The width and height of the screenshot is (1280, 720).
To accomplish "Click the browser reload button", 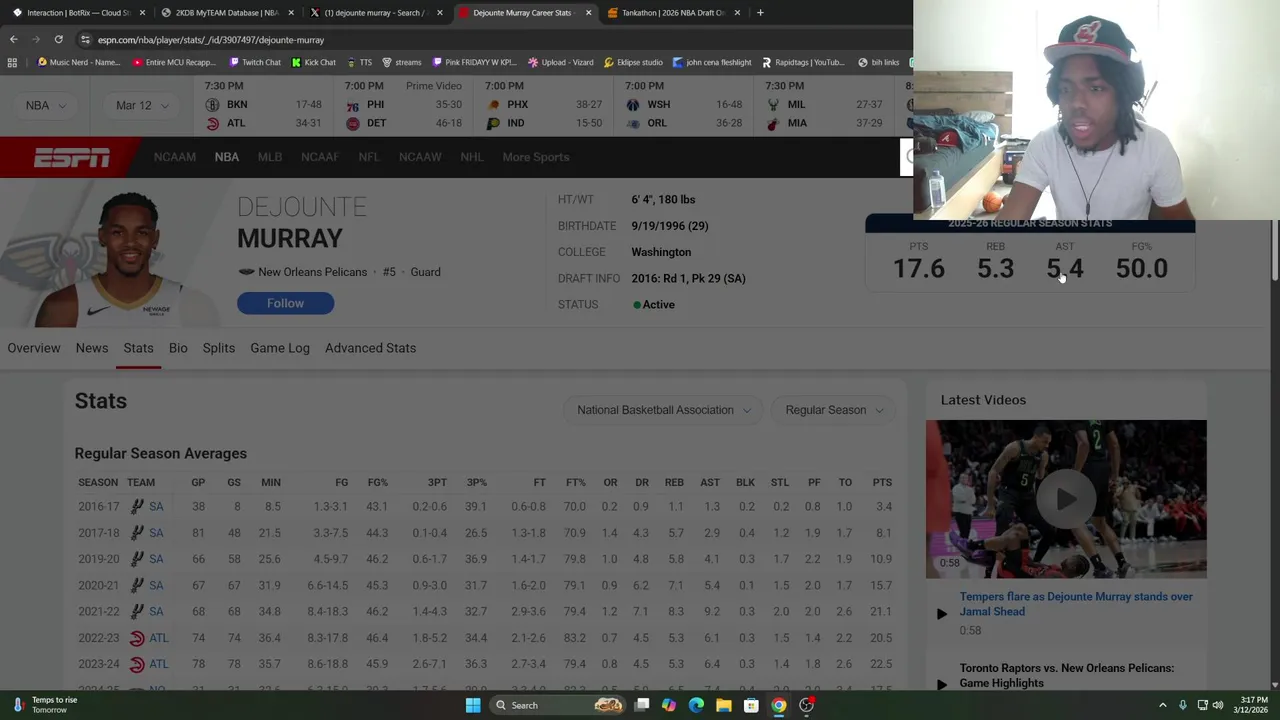I will tap(58, 40).
